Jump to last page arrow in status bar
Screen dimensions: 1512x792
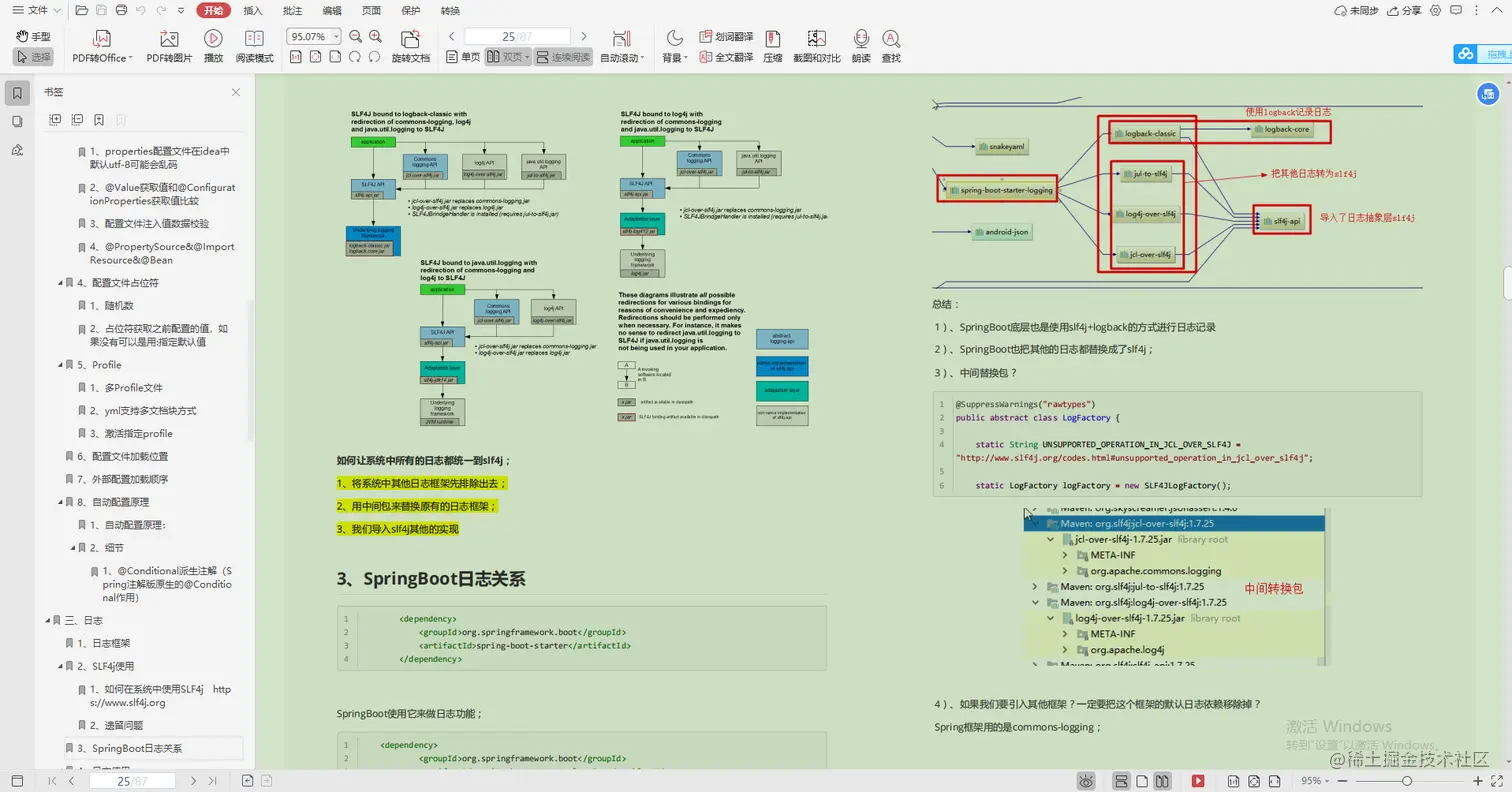tap(212, 781)
